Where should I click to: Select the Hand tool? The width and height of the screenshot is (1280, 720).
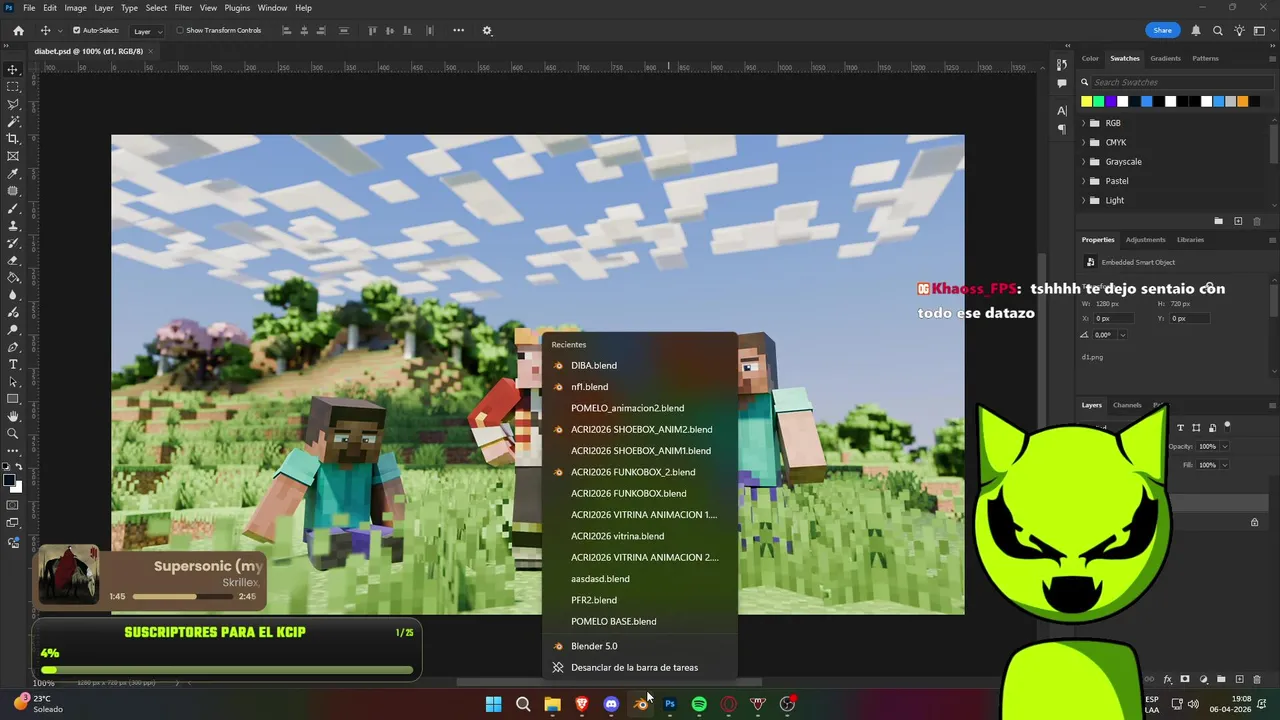point(13,416)
